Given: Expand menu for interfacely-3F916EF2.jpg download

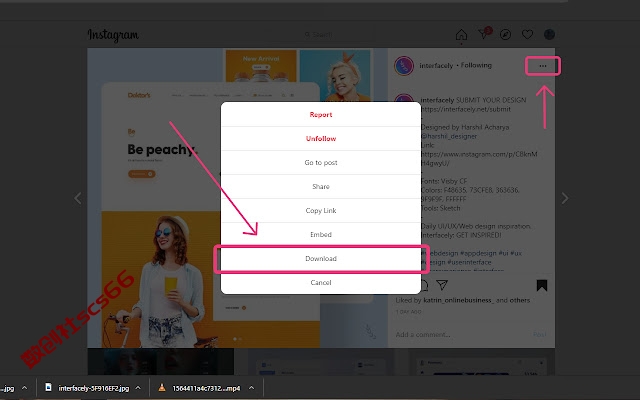Looking at the screenshot, I should pyautogui.click(x=138, y=388).
